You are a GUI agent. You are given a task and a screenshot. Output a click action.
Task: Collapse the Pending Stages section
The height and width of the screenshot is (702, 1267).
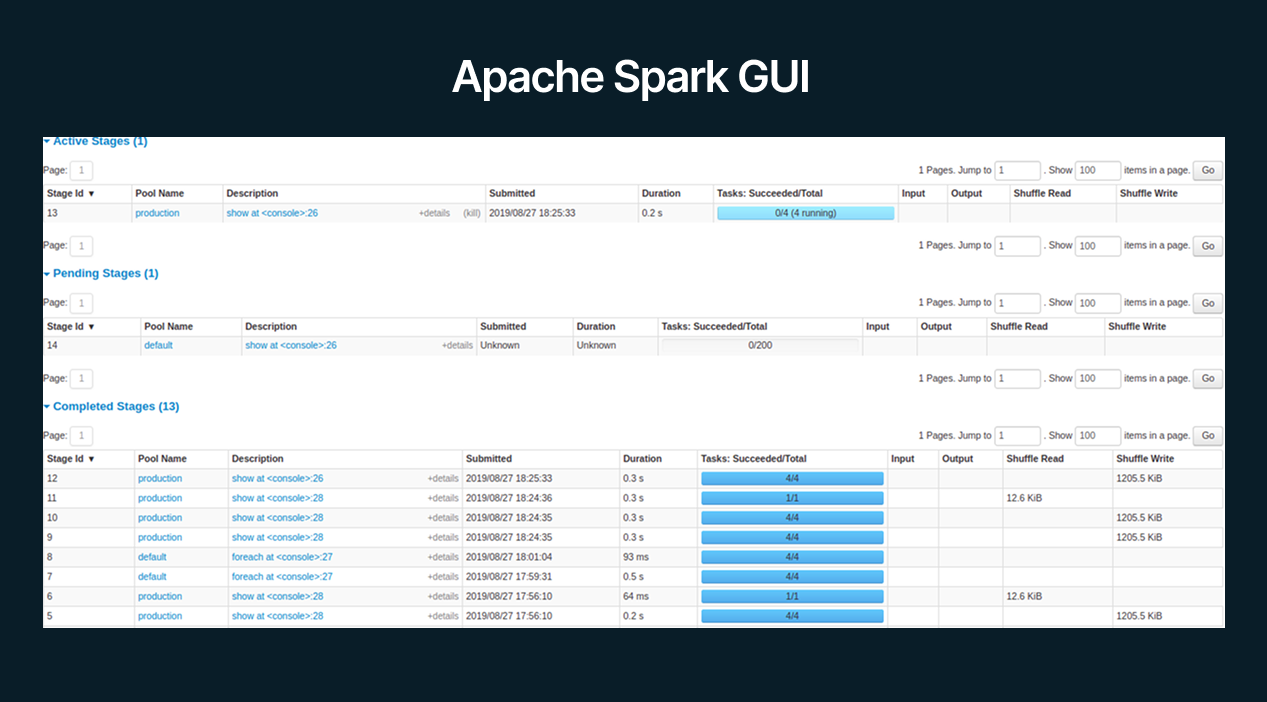pos(104,273)
